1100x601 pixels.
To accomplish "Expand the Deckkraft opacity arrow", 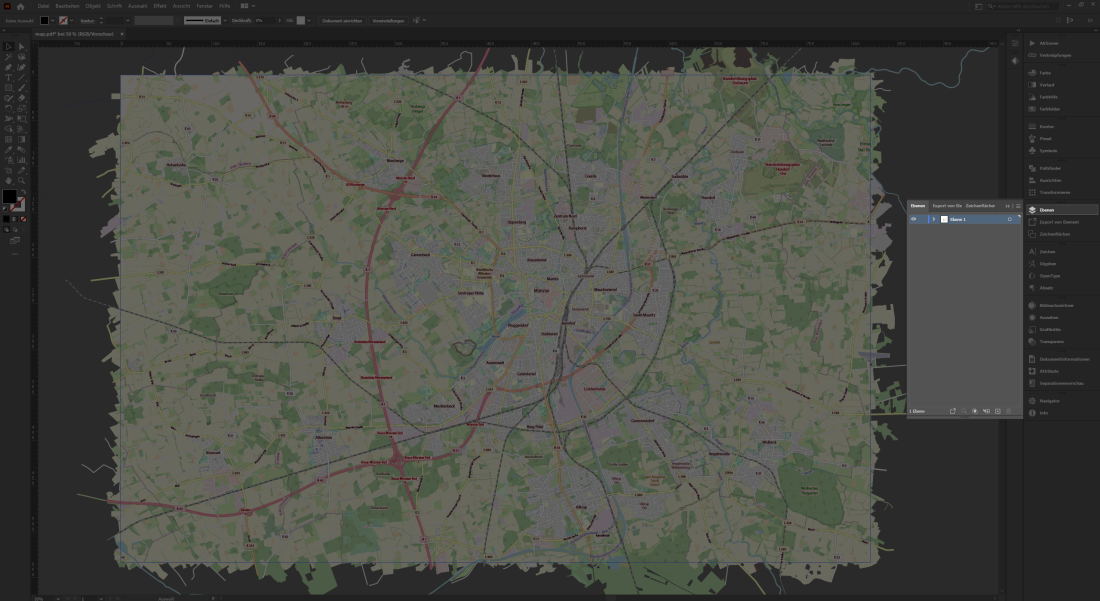I will 279,20.
